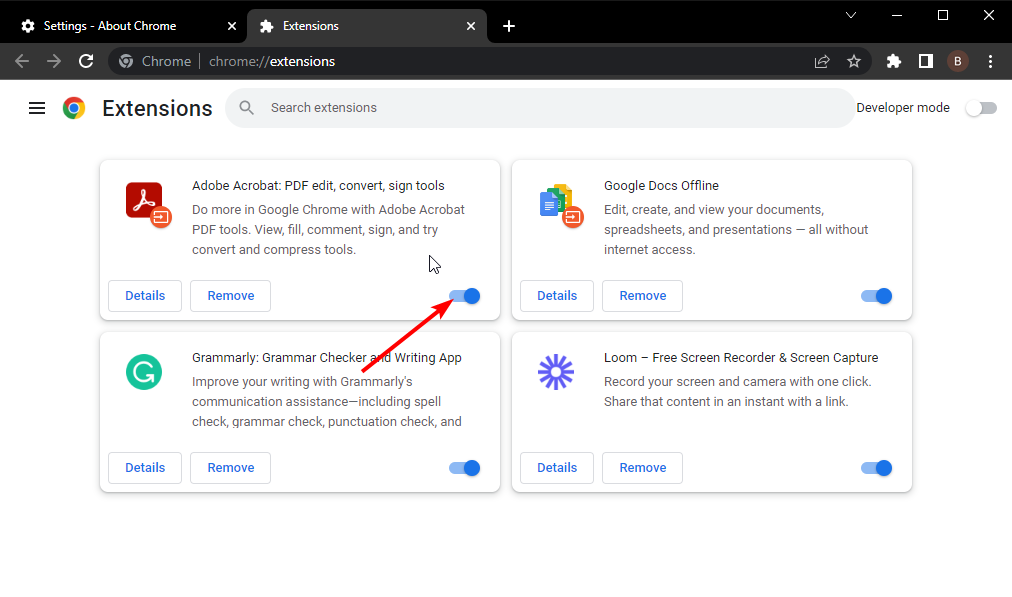Image resolution: width=1012 pixels, height=597 pixels.
Task: Click 'Loom – Free Screen Recorder & Screen Capture' title
Action: coord(741,358)
